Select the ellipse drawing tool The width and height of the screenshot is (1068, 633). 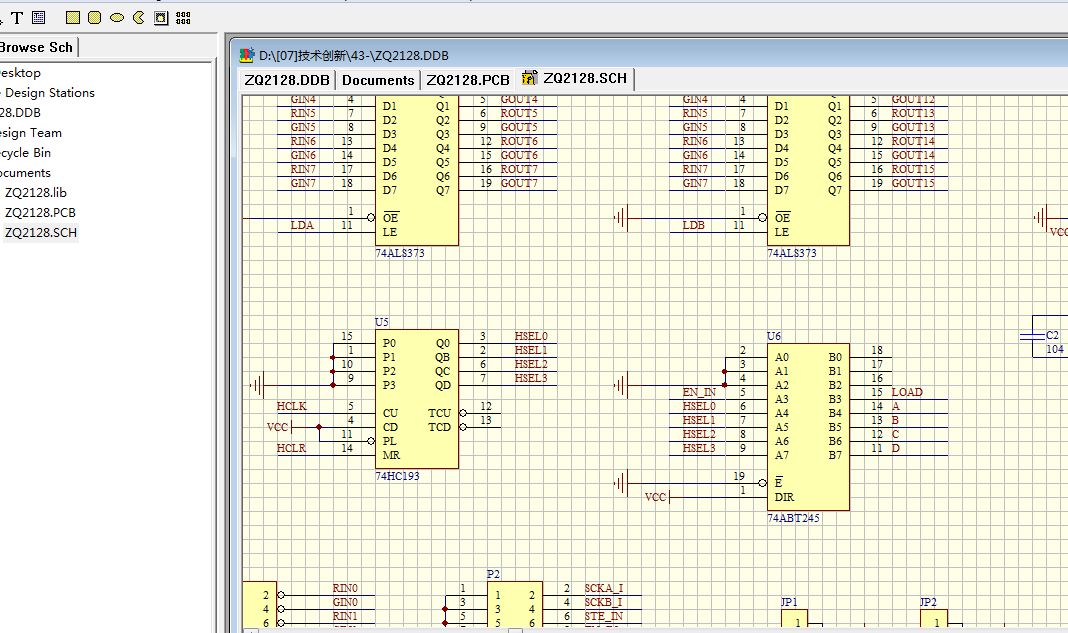pyautogui.click(x=117, y=18)
